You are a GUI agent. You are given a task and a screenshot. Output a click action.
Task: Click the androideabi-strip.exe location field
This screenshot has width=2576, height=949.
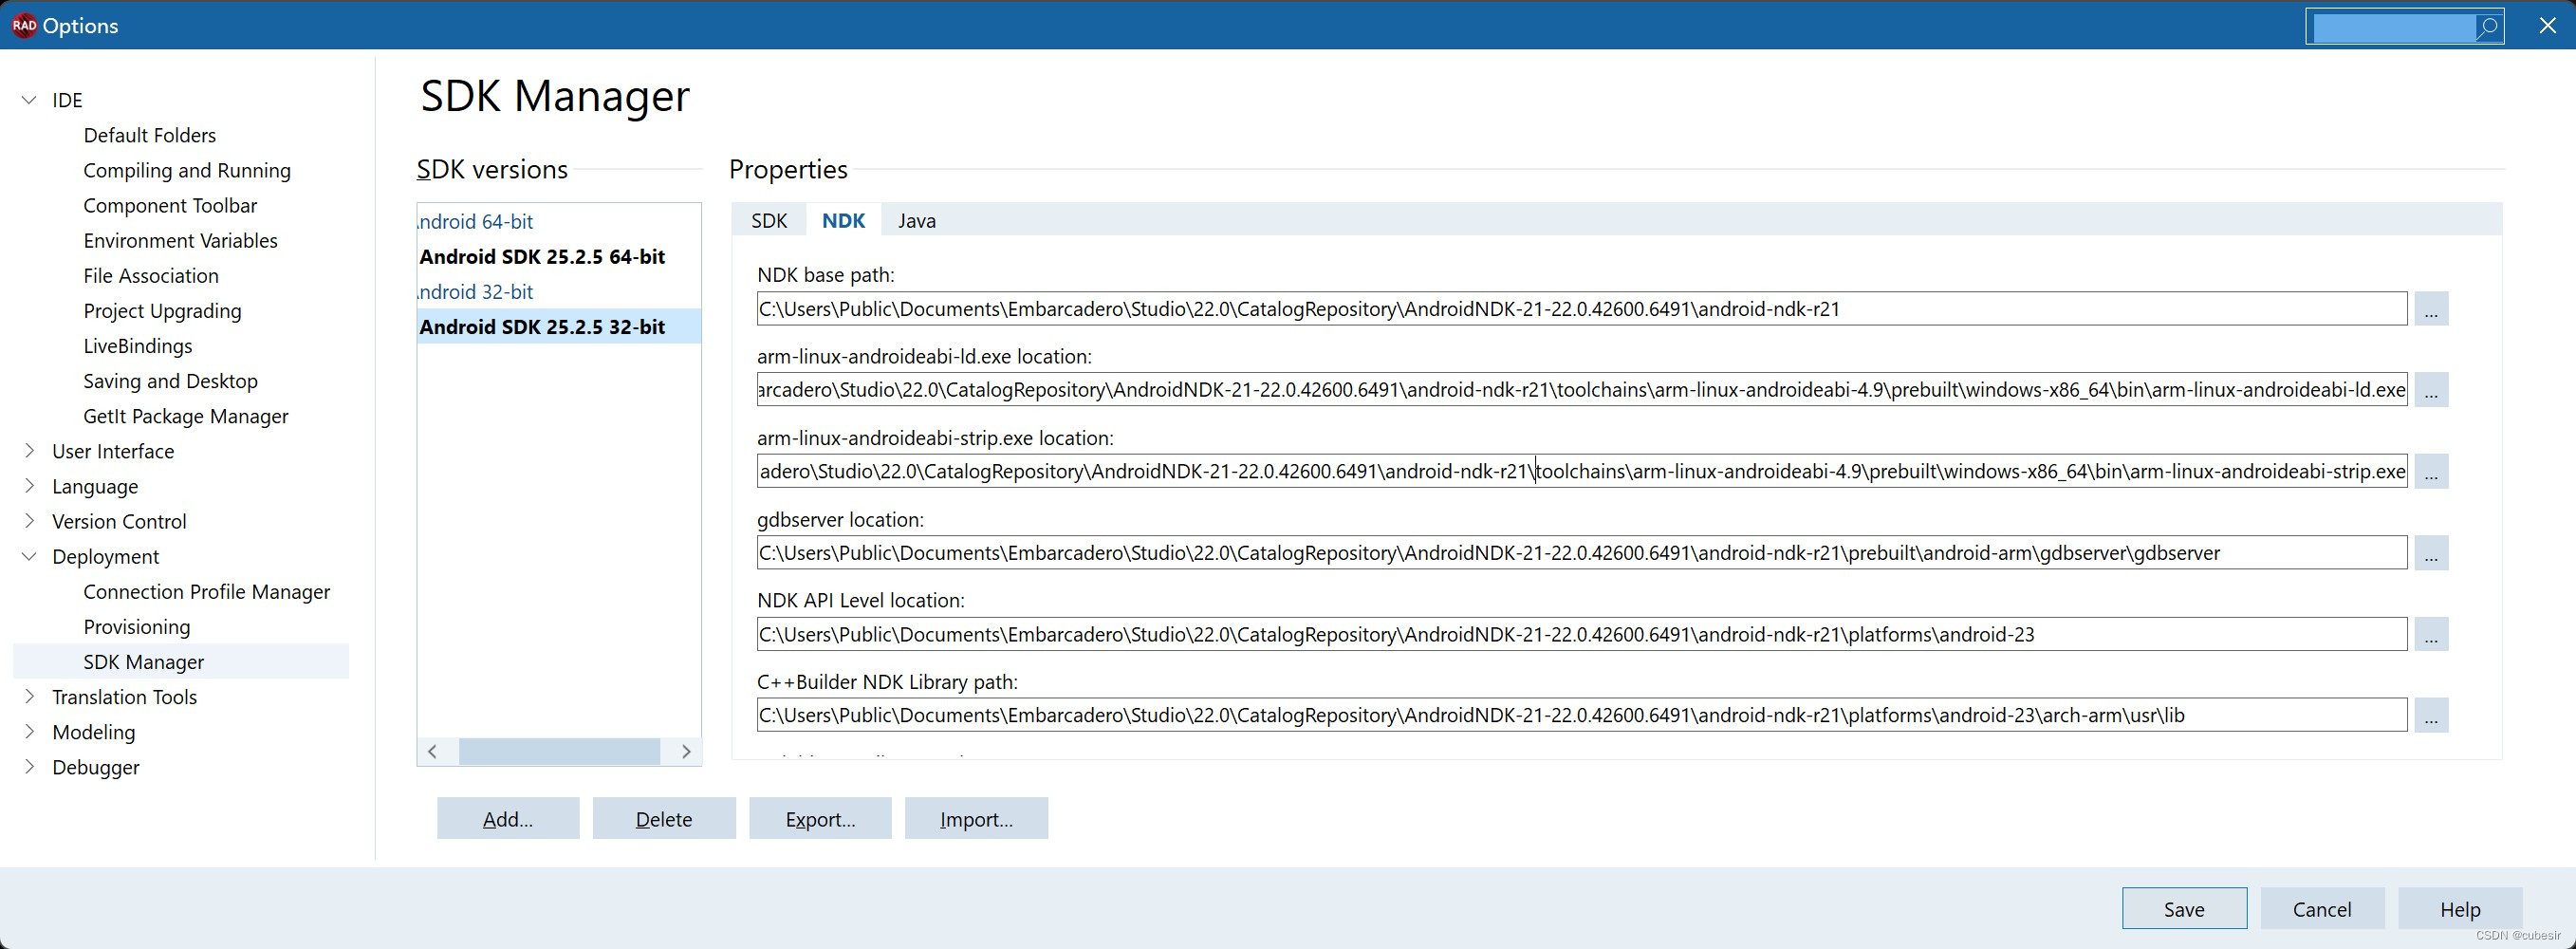click(1581, 471)
